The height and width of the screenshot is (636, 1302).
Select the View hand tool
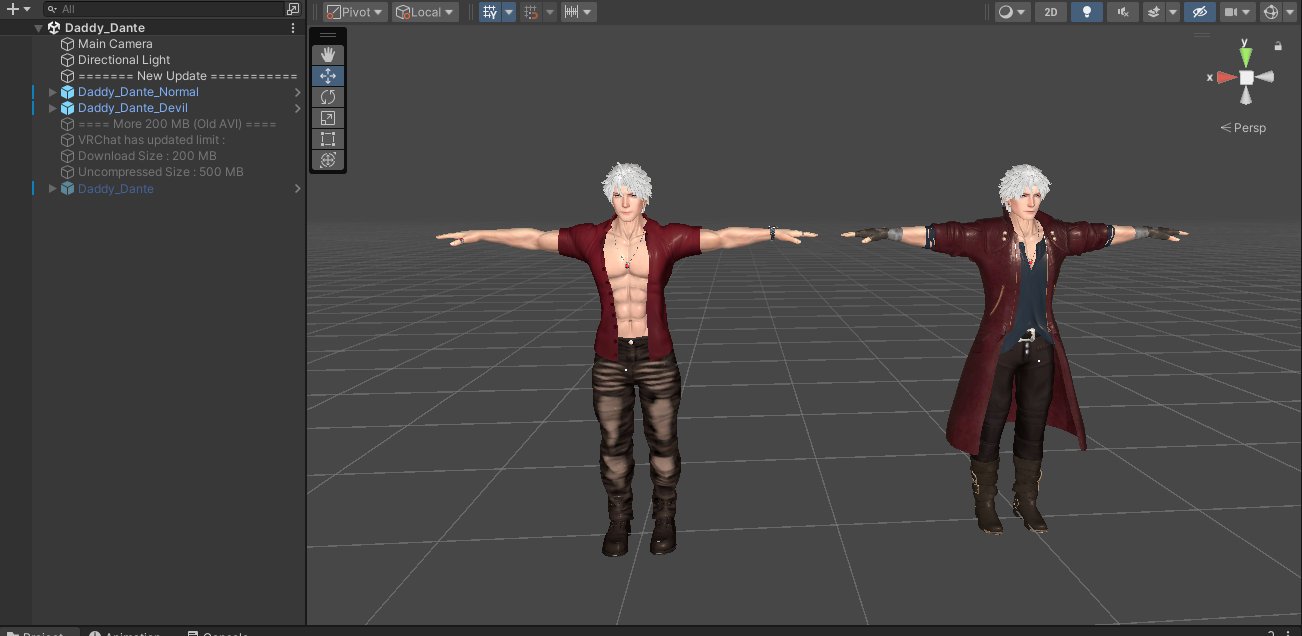click(328, 55)
